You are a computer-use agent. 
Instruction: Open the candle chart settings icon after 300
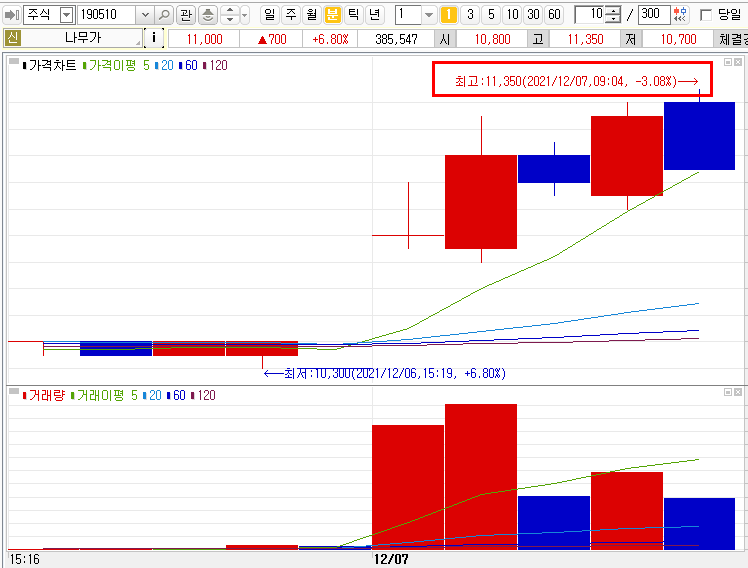681,14
